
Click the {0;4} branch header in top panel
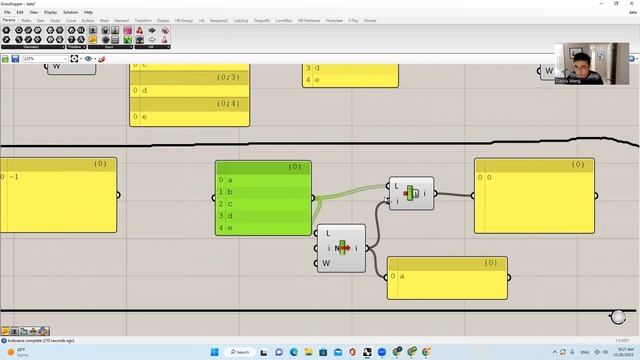point(189,104)
